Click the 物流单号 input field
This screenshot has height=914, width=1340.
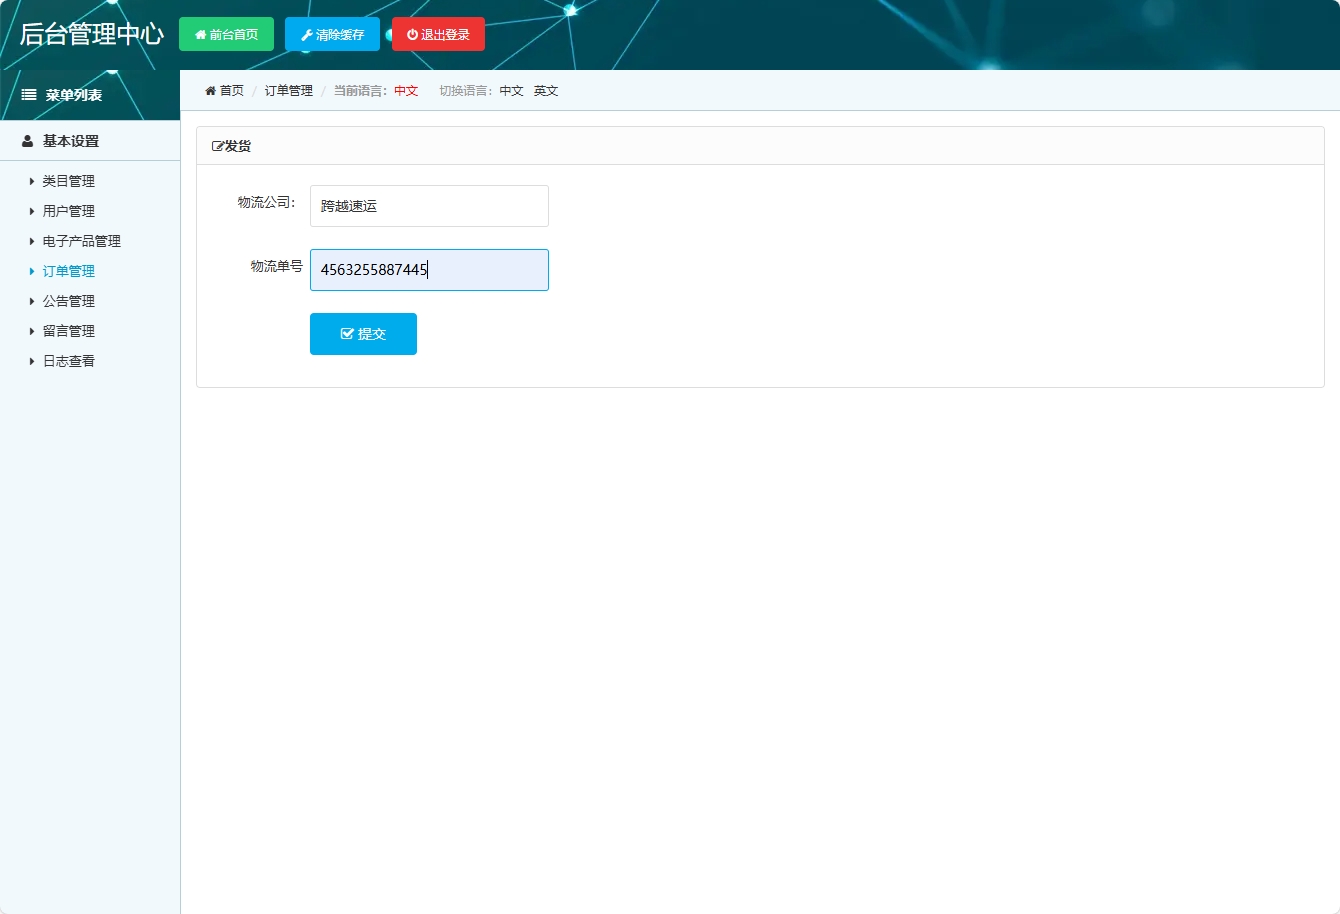pyautogui.click(x=428, y=269)
